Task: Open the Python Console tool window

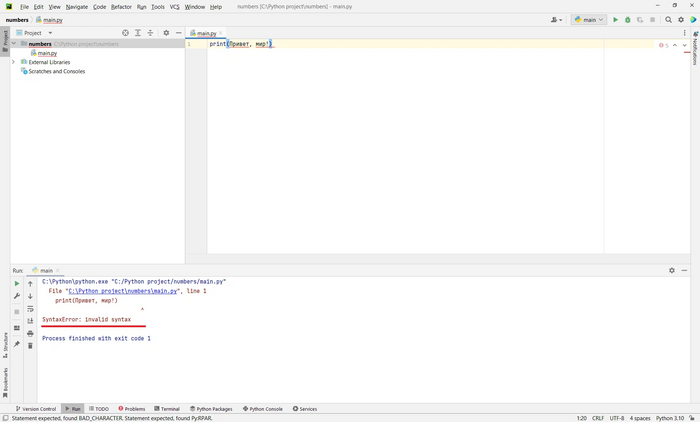Action: coord(262,408)
